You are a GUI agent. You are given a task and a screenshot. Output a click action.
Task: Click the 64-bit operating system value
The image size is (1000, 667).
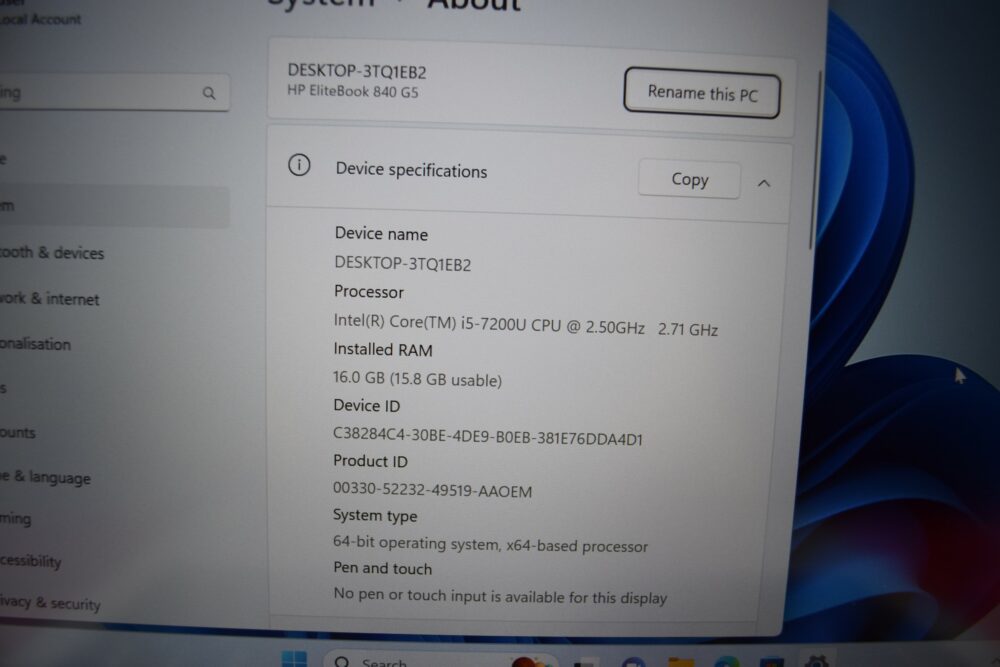[490, 544]
